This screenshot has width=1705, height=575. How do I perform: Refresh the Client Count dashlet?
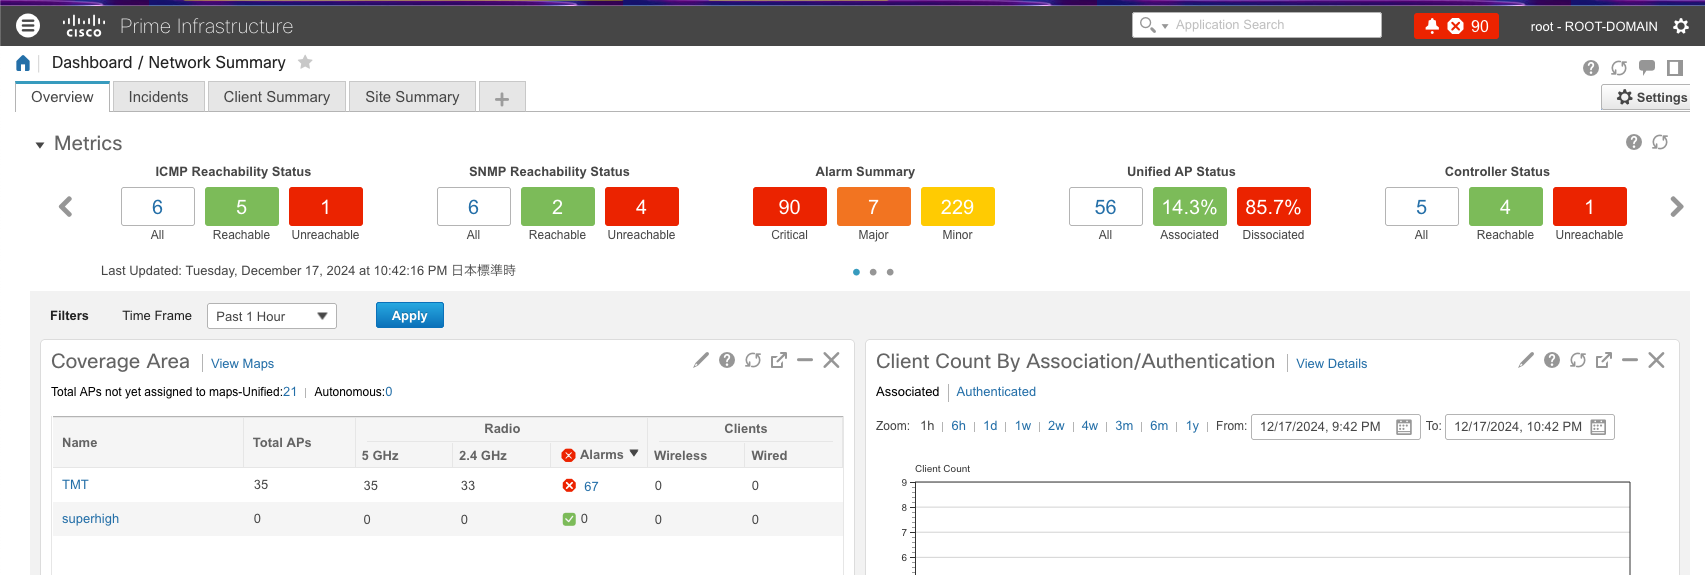(1578, 360)
